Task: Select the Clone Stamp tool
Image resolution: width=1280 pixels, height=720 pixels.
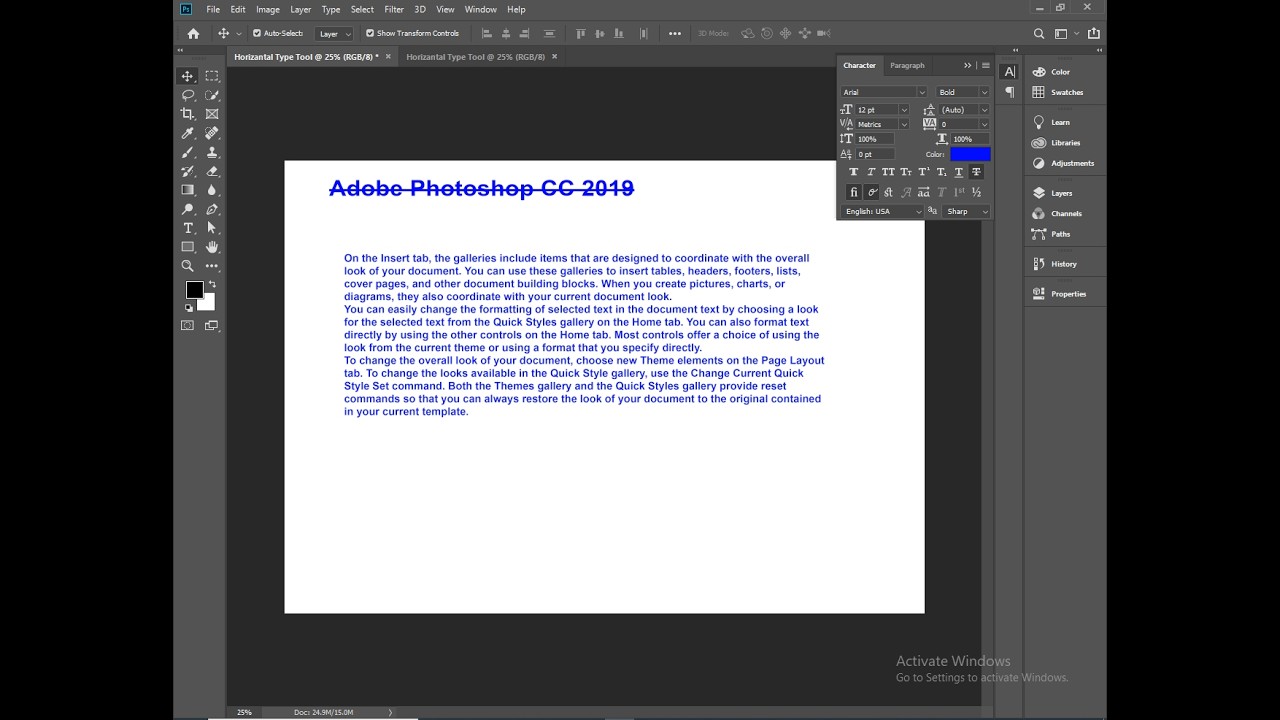Action: 212,152
